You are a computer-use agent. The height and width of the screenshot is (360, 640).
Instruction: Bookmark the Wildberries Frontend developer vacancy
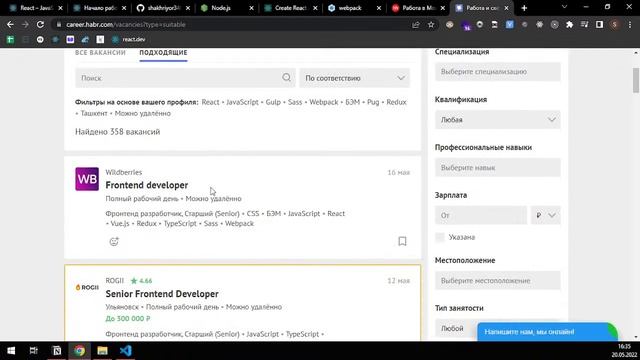tap(402, 241)
